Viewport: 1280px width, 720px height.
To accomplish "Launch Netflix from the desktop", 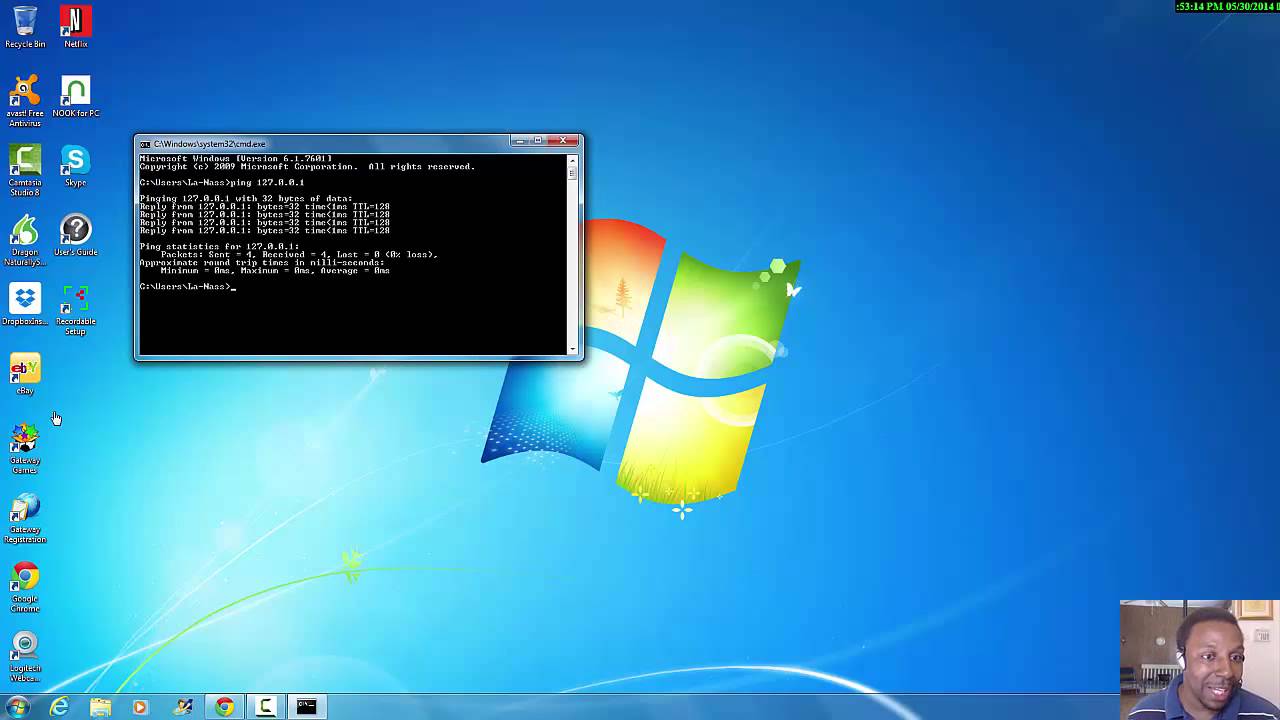I will click(x=75, y=27).
